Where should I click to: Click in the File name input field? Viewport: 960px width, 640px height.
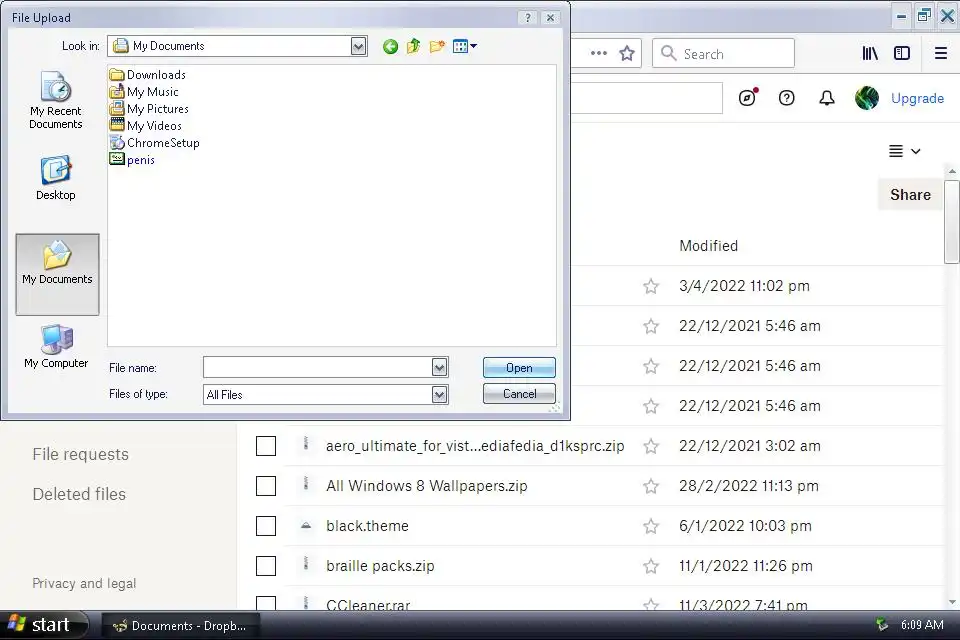pyautogui.click(x=318, y=367)
